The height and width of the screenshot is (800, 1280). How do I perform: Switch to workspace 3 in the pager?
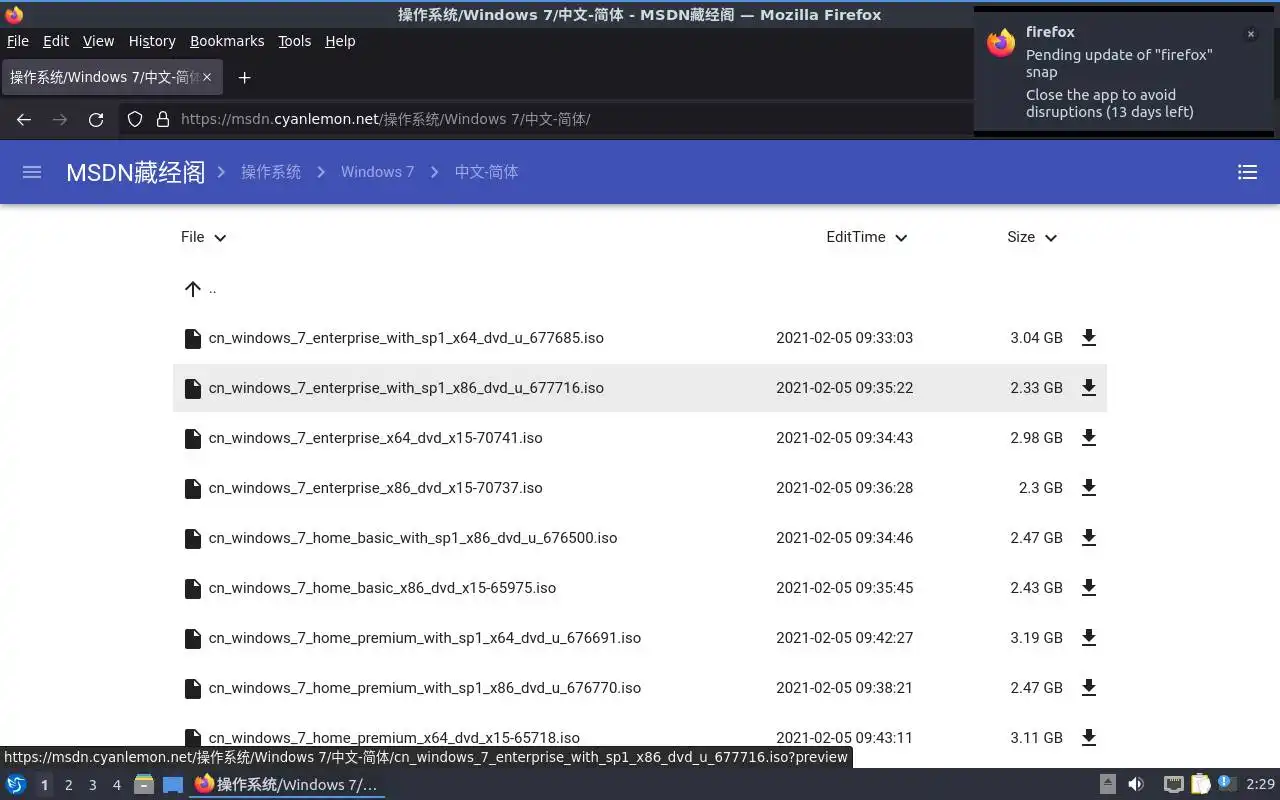tap(92, 785)
